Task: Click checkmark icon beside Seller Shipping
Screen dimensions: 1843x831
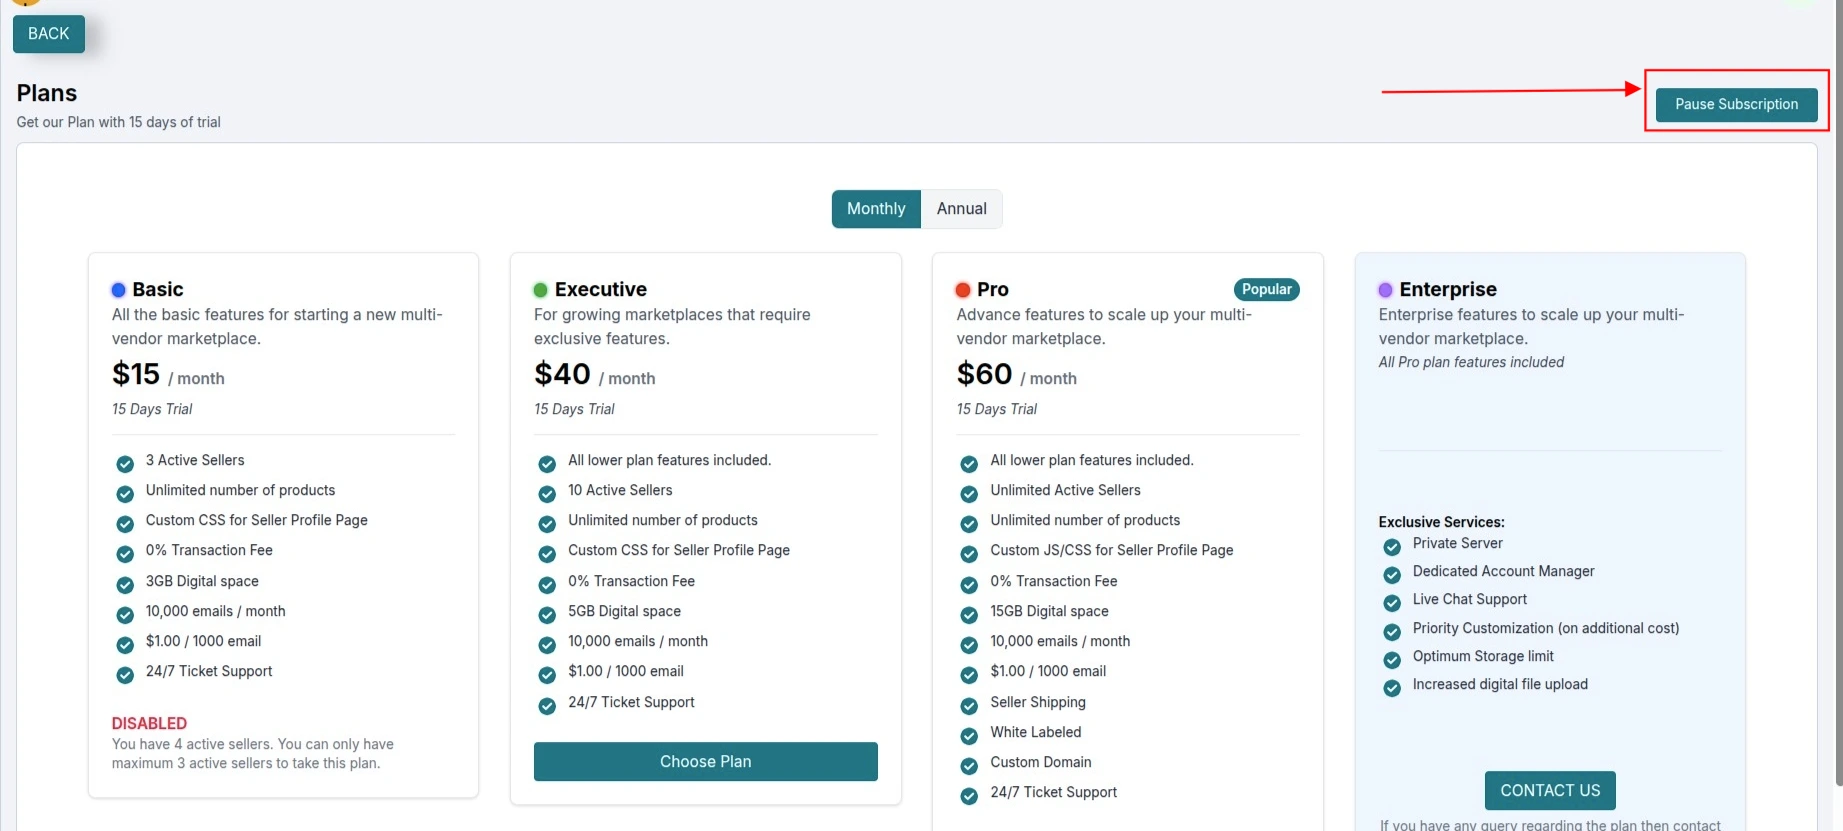Action: click(x=969, y=706)
